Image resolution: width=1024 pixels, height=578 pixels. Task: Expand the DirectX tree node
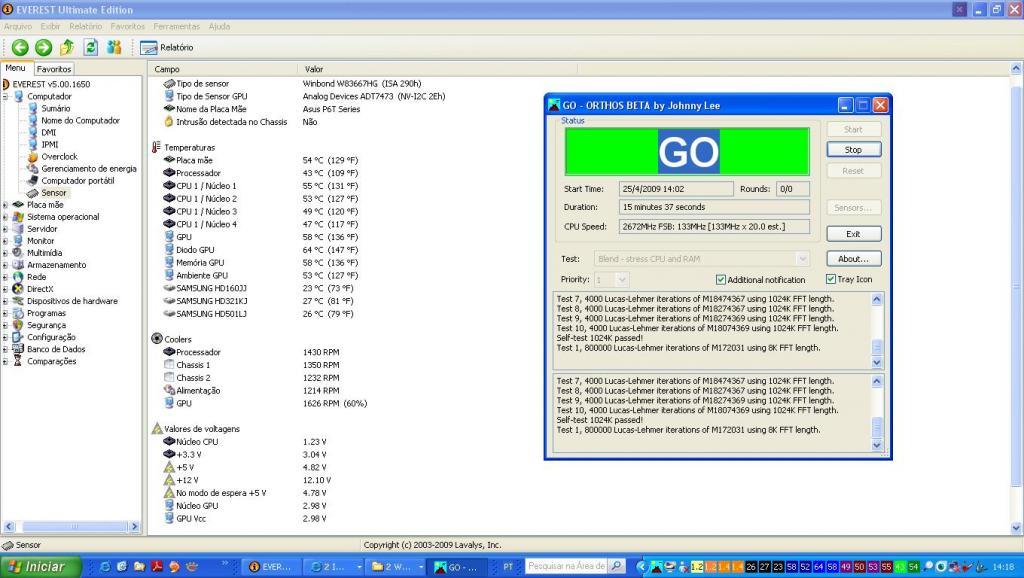point(5,289)
